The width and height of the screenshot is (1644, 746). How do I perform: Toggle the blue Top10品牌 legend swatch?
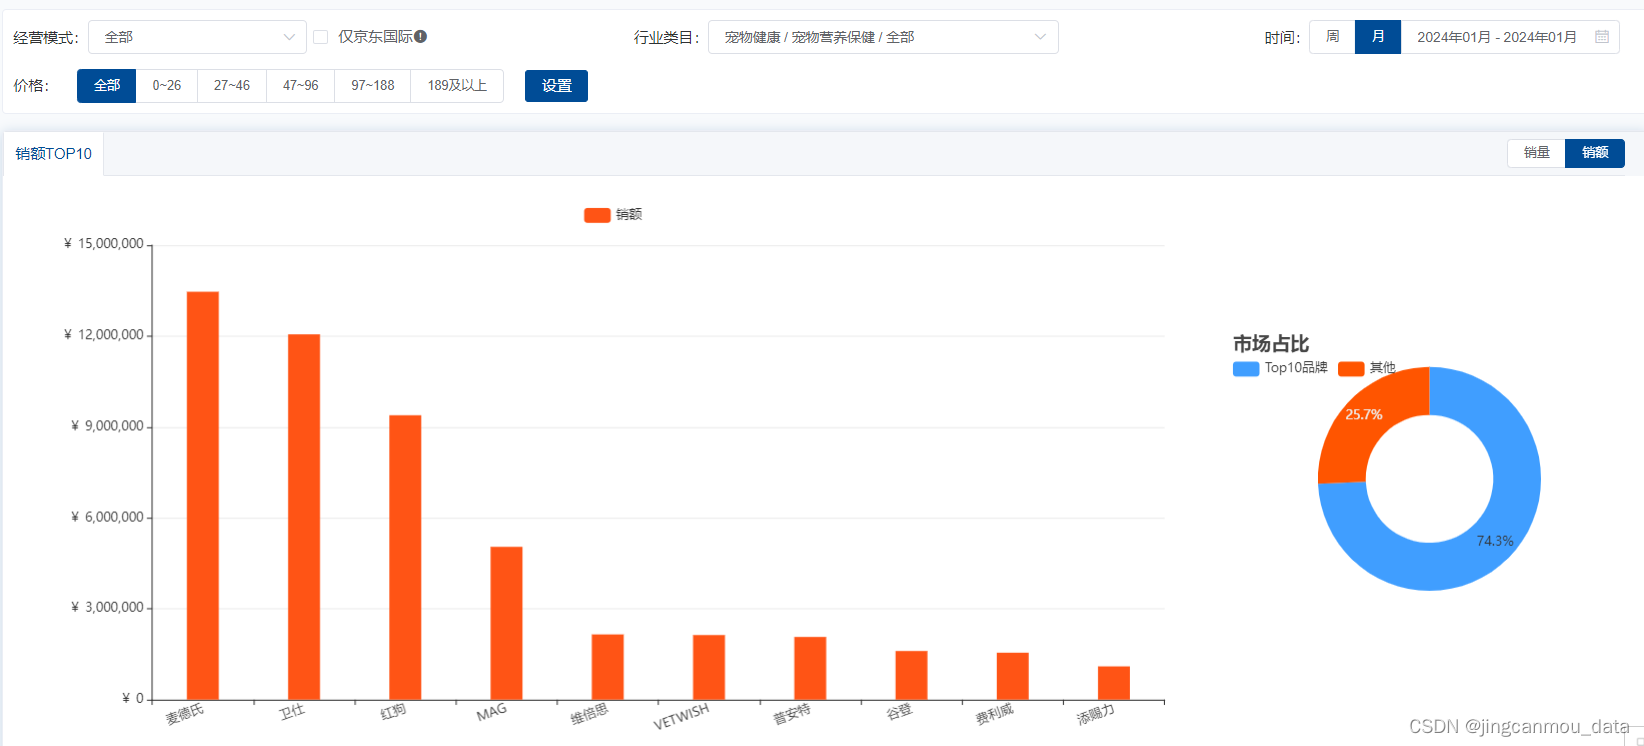[1246, 369]
